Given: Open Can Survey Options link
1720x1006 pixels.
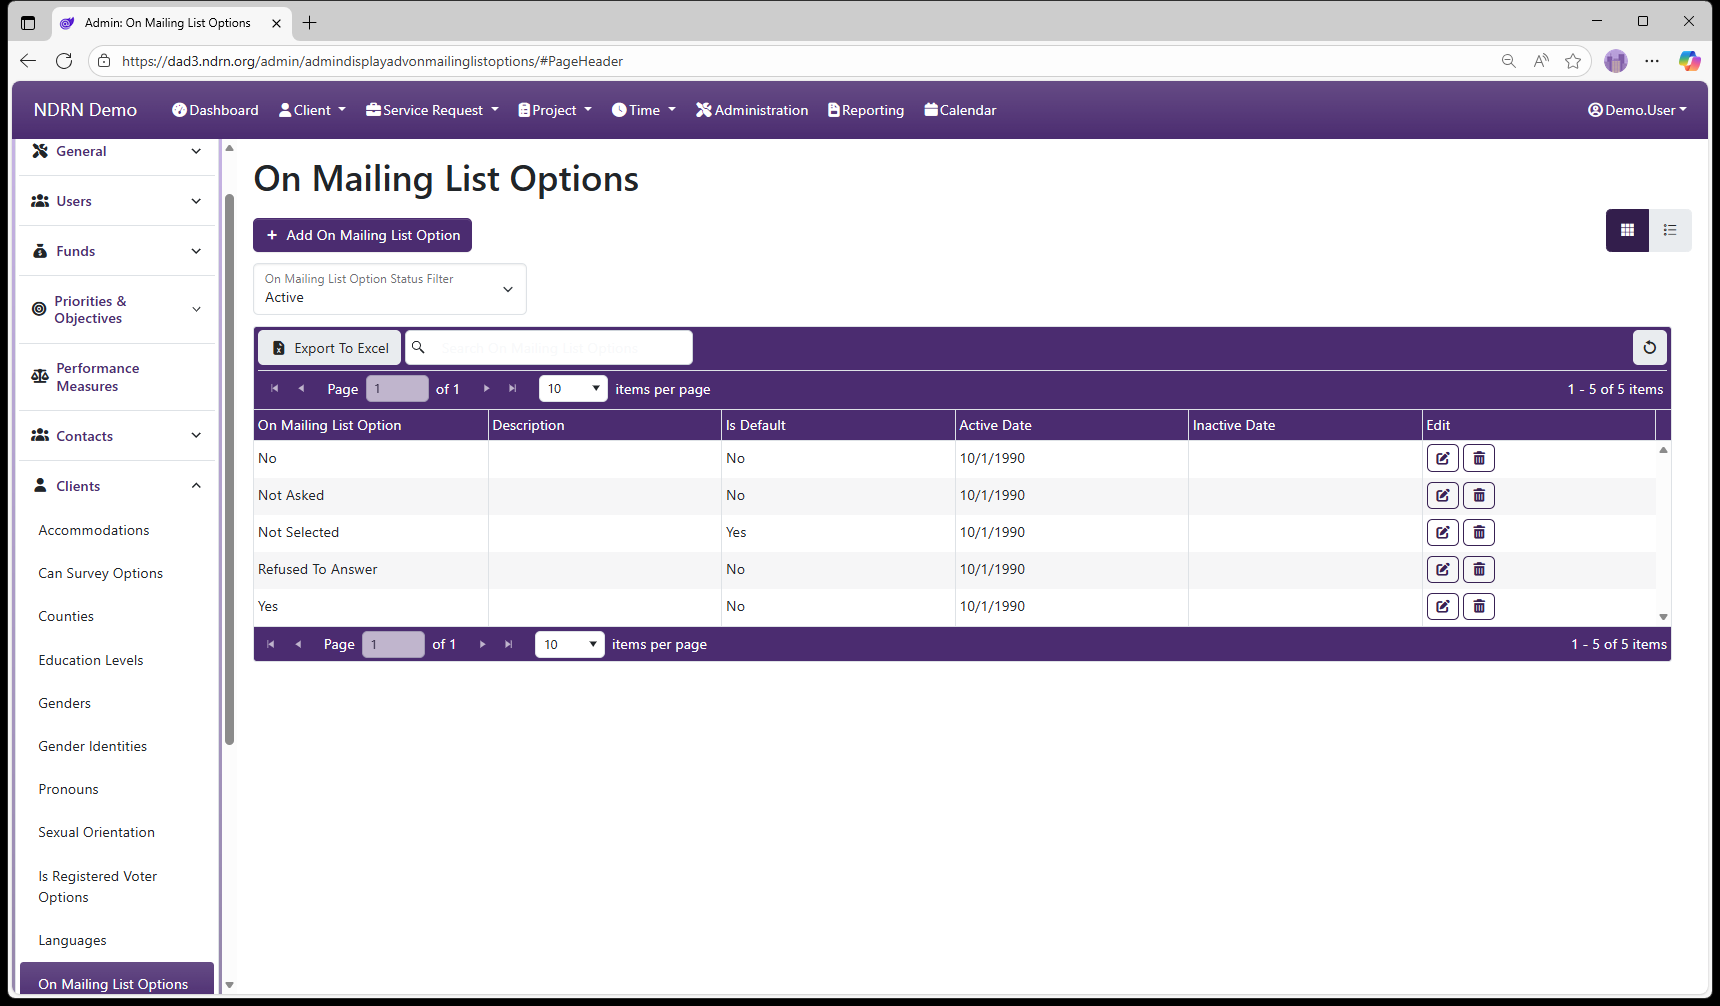Looking at the screenshot, I should point(101,573).
